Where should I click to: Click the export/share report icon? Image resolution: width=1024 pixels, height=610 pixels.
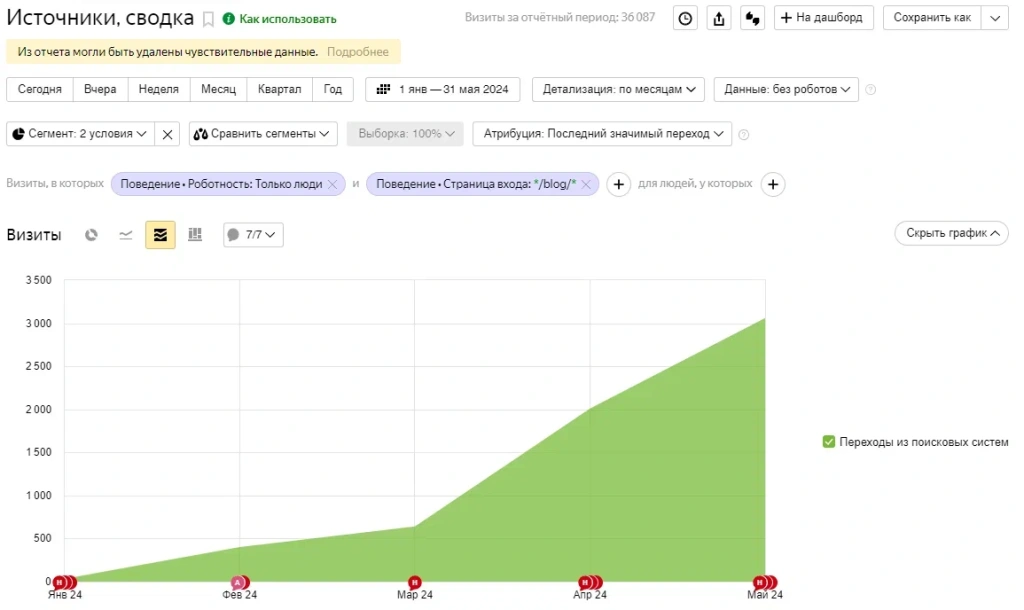pyautogui.click(x=719, y=18)
